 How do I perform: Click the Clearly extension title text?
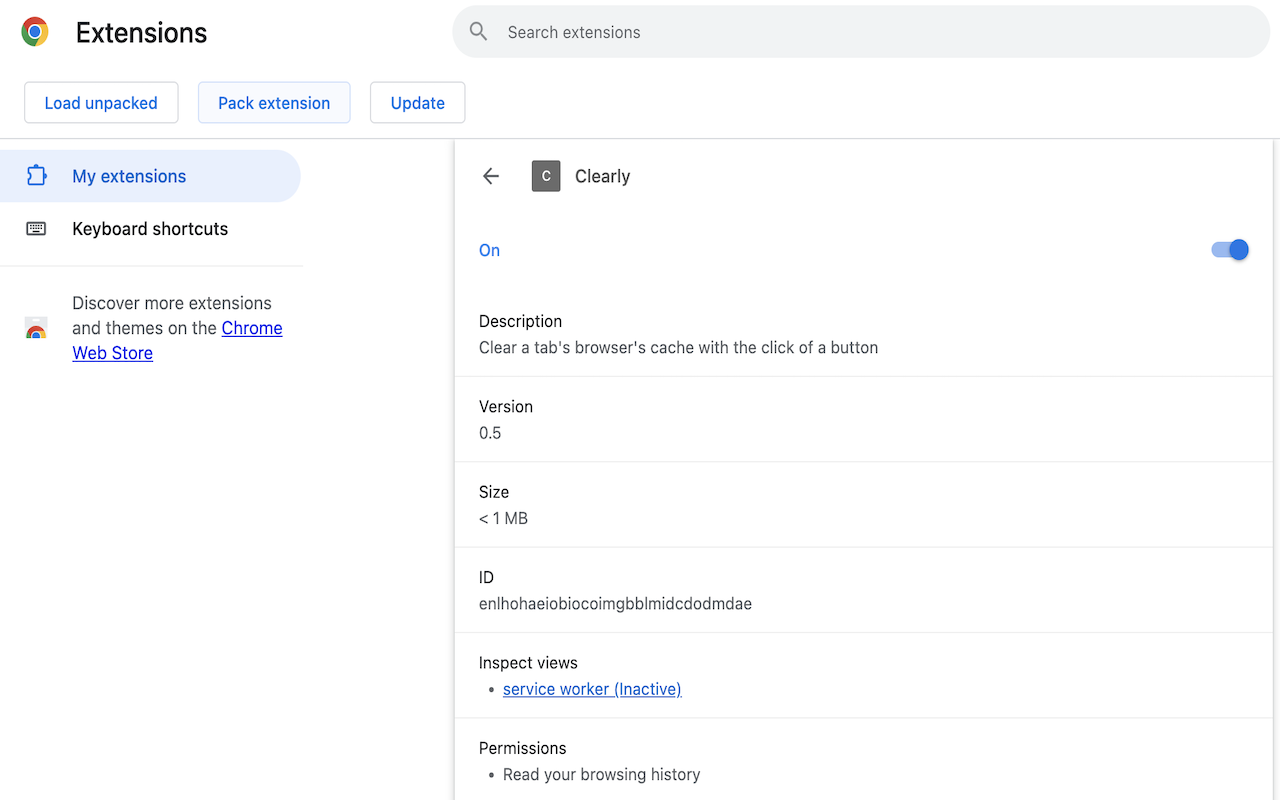click(602, 175)
